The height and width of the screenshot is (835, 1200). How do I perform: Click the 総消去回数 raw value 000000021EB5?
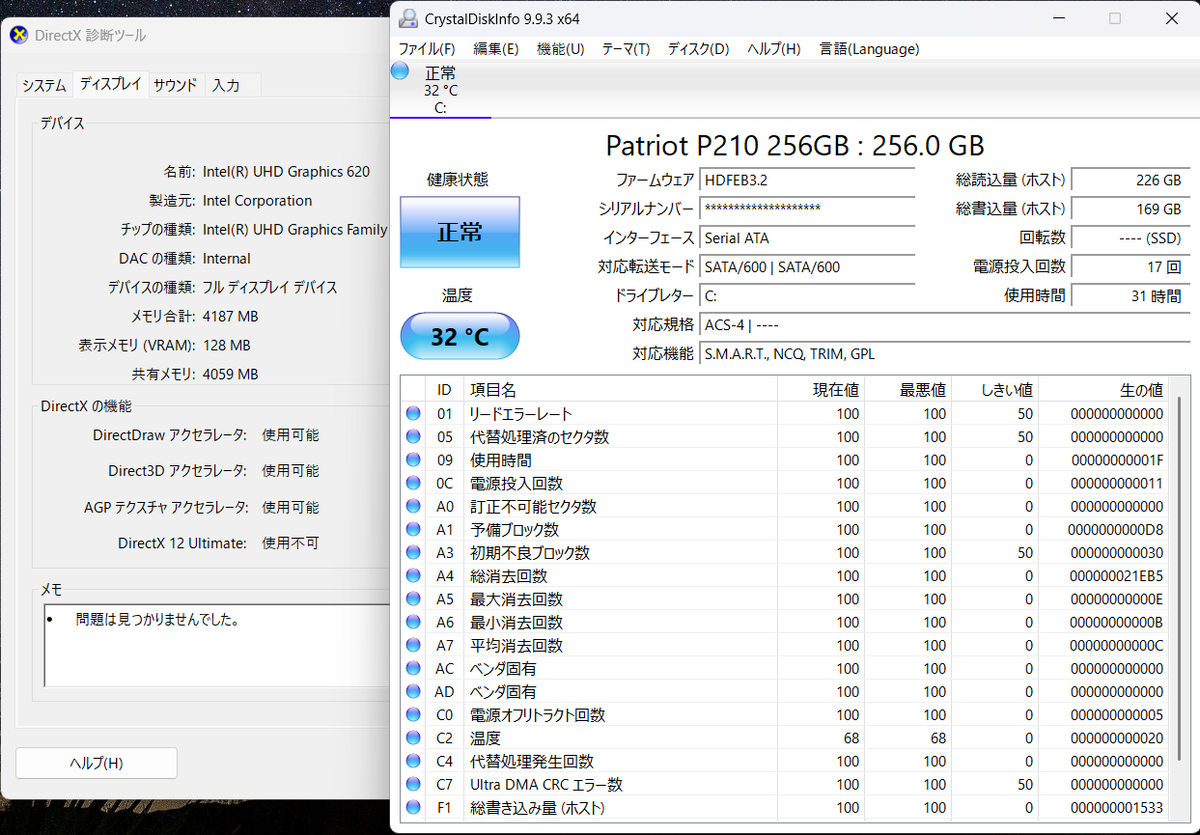[1116, 576]
